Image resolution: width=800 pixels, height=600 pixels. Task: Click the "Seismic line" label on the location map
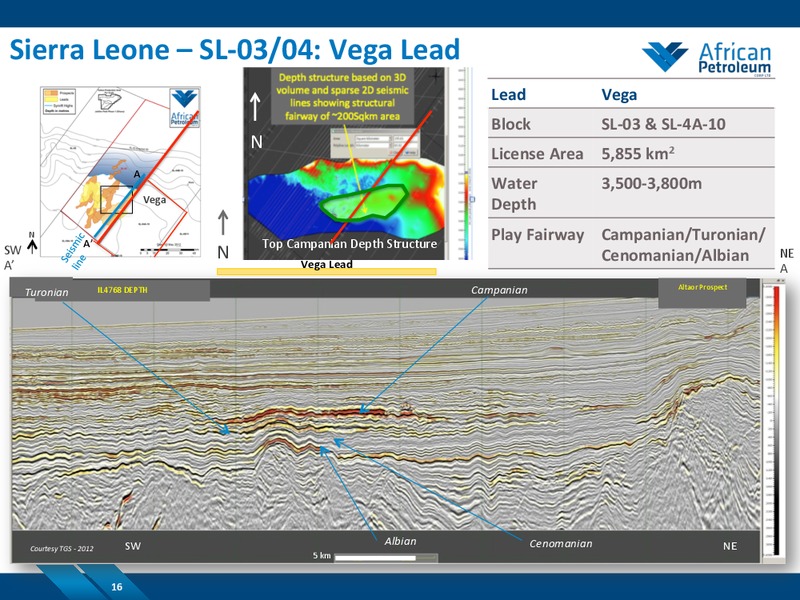(x=74, y=251)
